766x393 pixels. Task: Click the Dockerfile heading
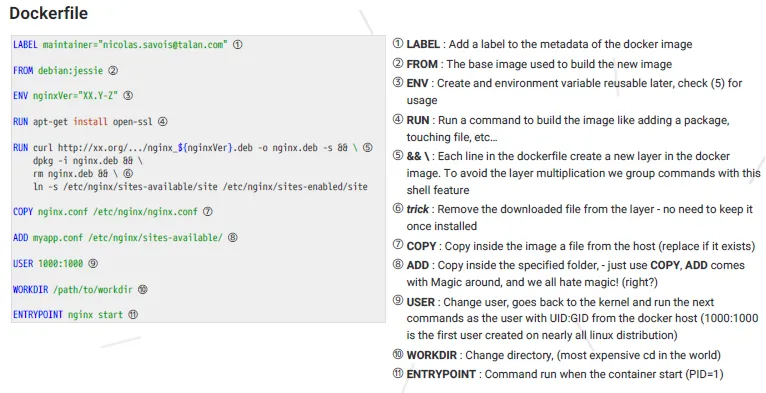point(48,13)
